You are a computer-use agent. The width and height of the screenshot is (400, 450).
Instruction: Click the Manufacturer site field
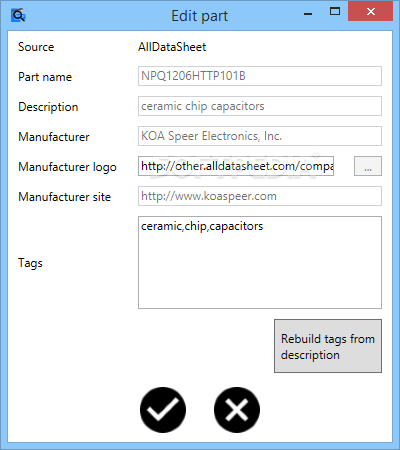(260, 196)
